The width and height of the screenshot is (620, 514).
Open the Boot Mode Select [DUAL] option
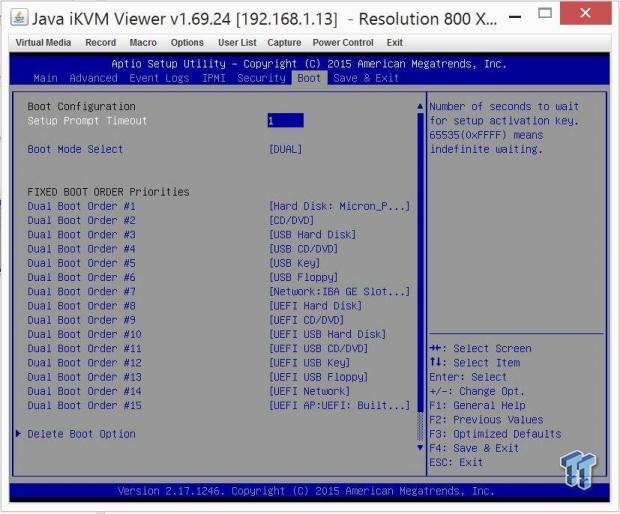coord(285,149)
